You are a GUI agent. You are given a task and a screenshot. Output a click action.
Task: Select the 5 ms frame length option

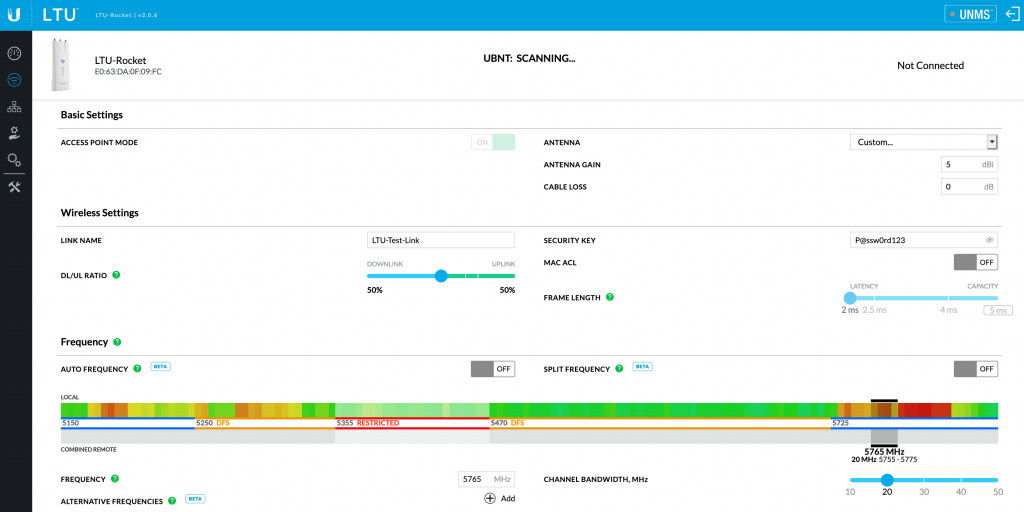996,310
